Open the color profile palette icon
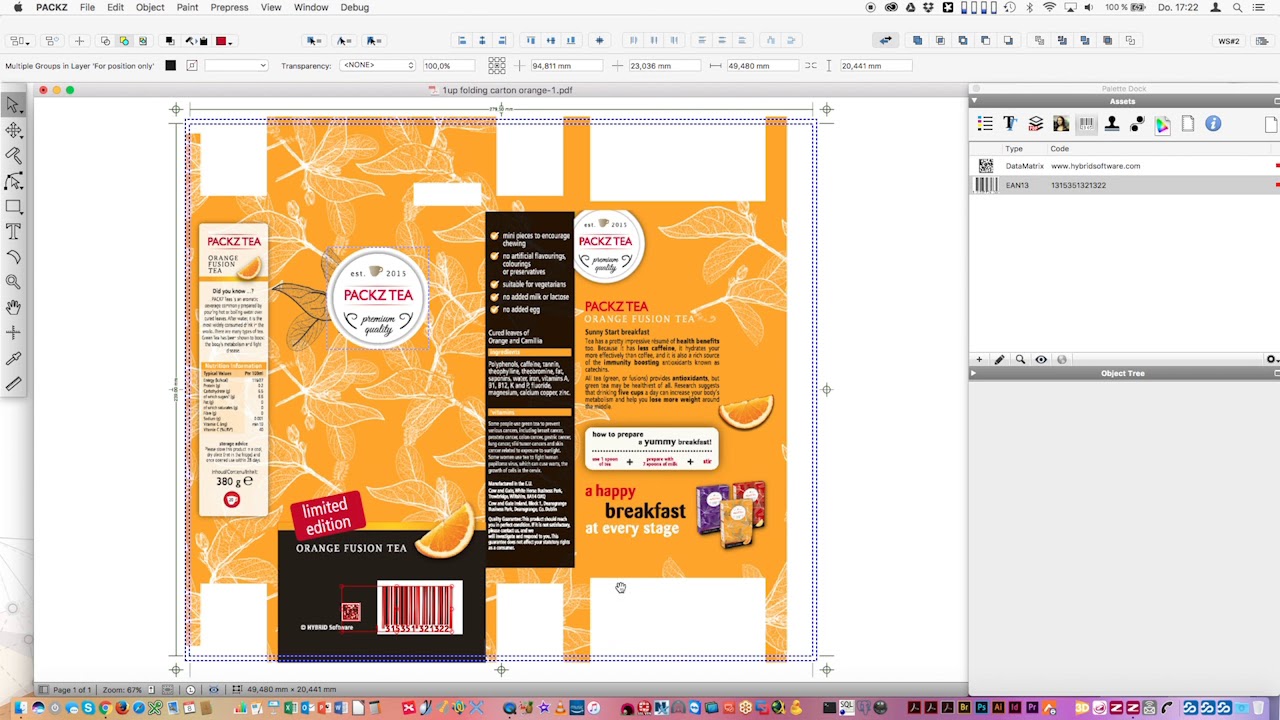 (1163, 124)
